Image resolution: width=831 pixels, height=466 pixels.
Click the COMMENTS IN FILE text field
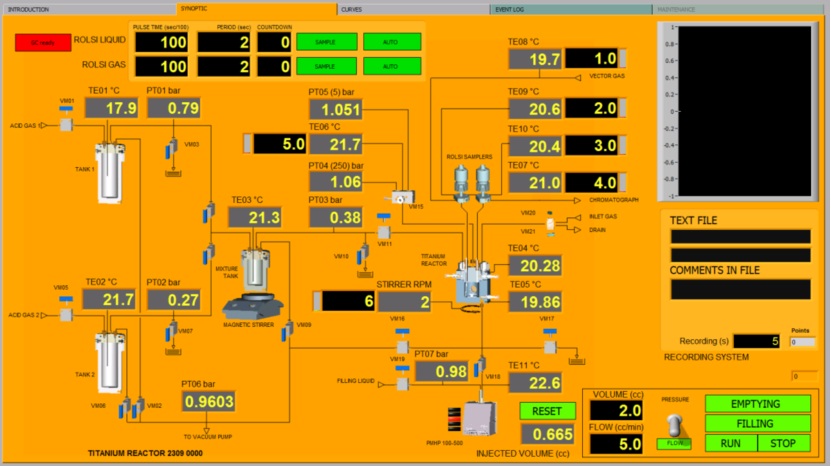coord(740,289)
